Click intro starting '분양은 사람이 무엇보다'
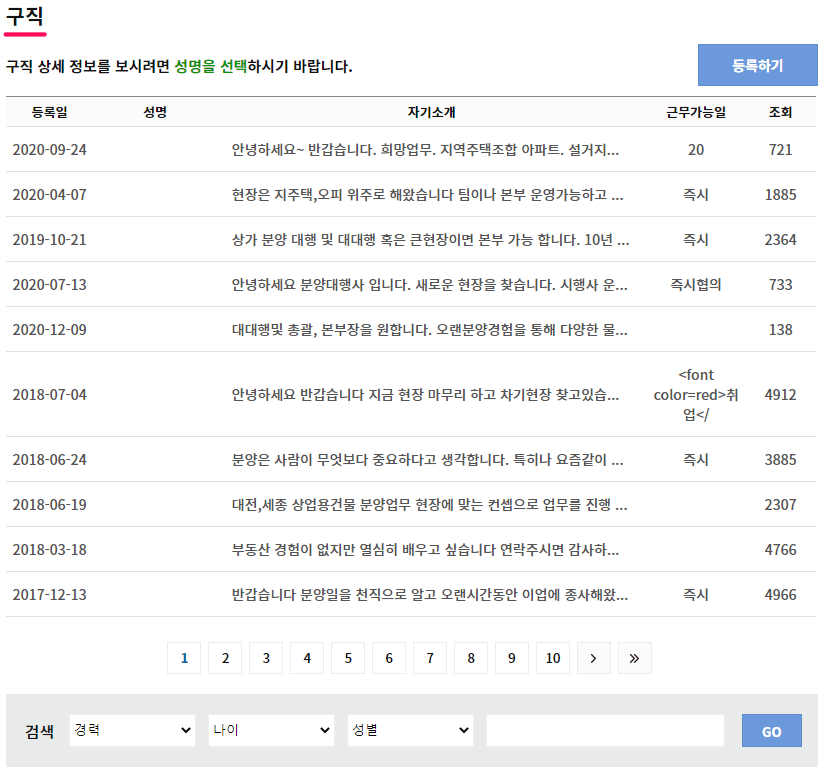 coord(427,460)
